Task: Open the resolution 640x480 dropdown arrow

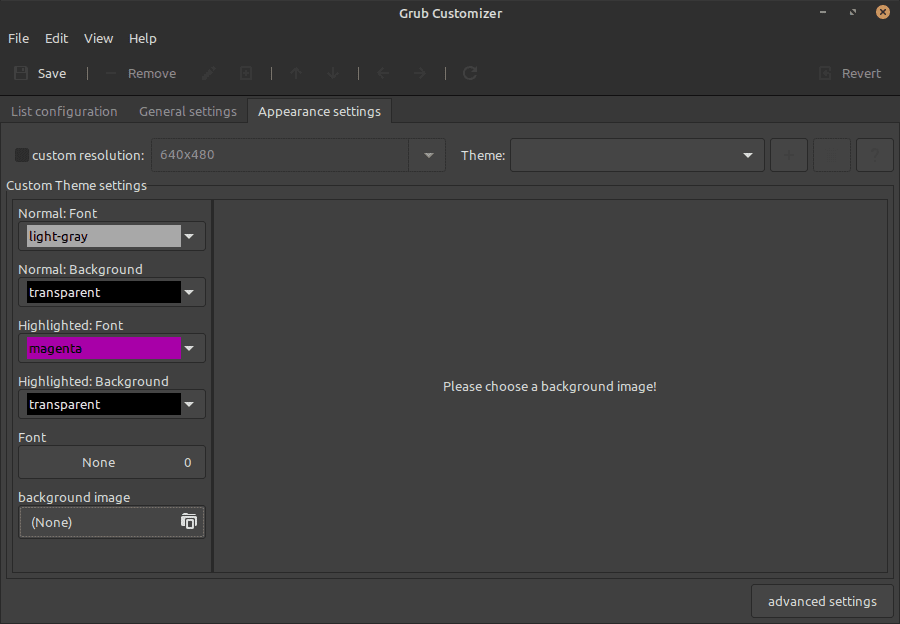Action: click(428, 155)
